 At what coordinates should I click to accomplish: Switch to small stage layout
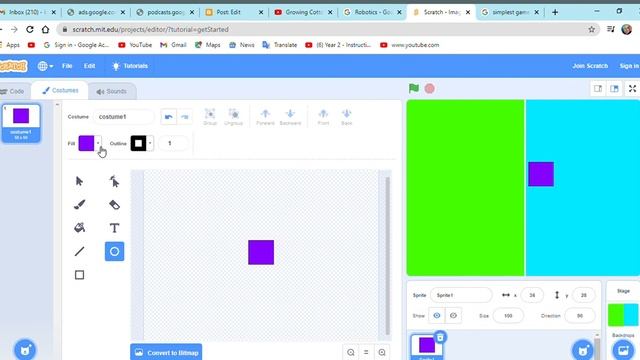598,89
